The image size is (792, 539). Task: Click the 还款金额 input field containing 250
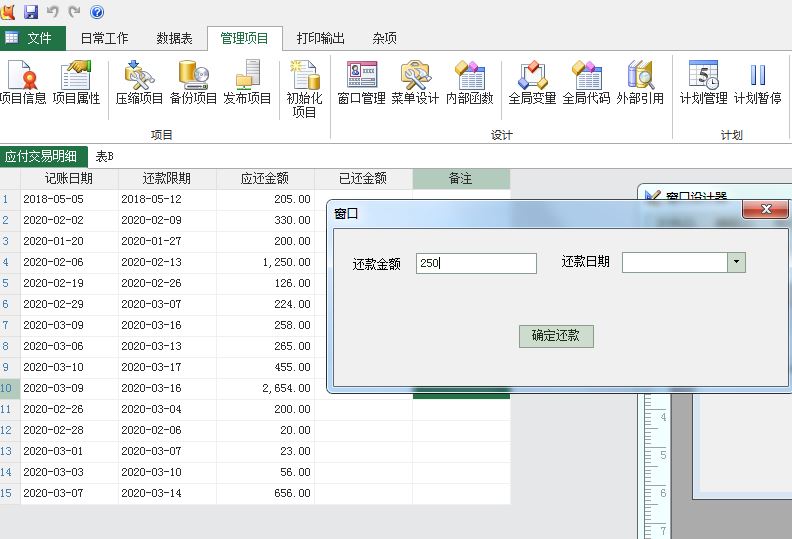pyautogui.click(x=476, y=263)
